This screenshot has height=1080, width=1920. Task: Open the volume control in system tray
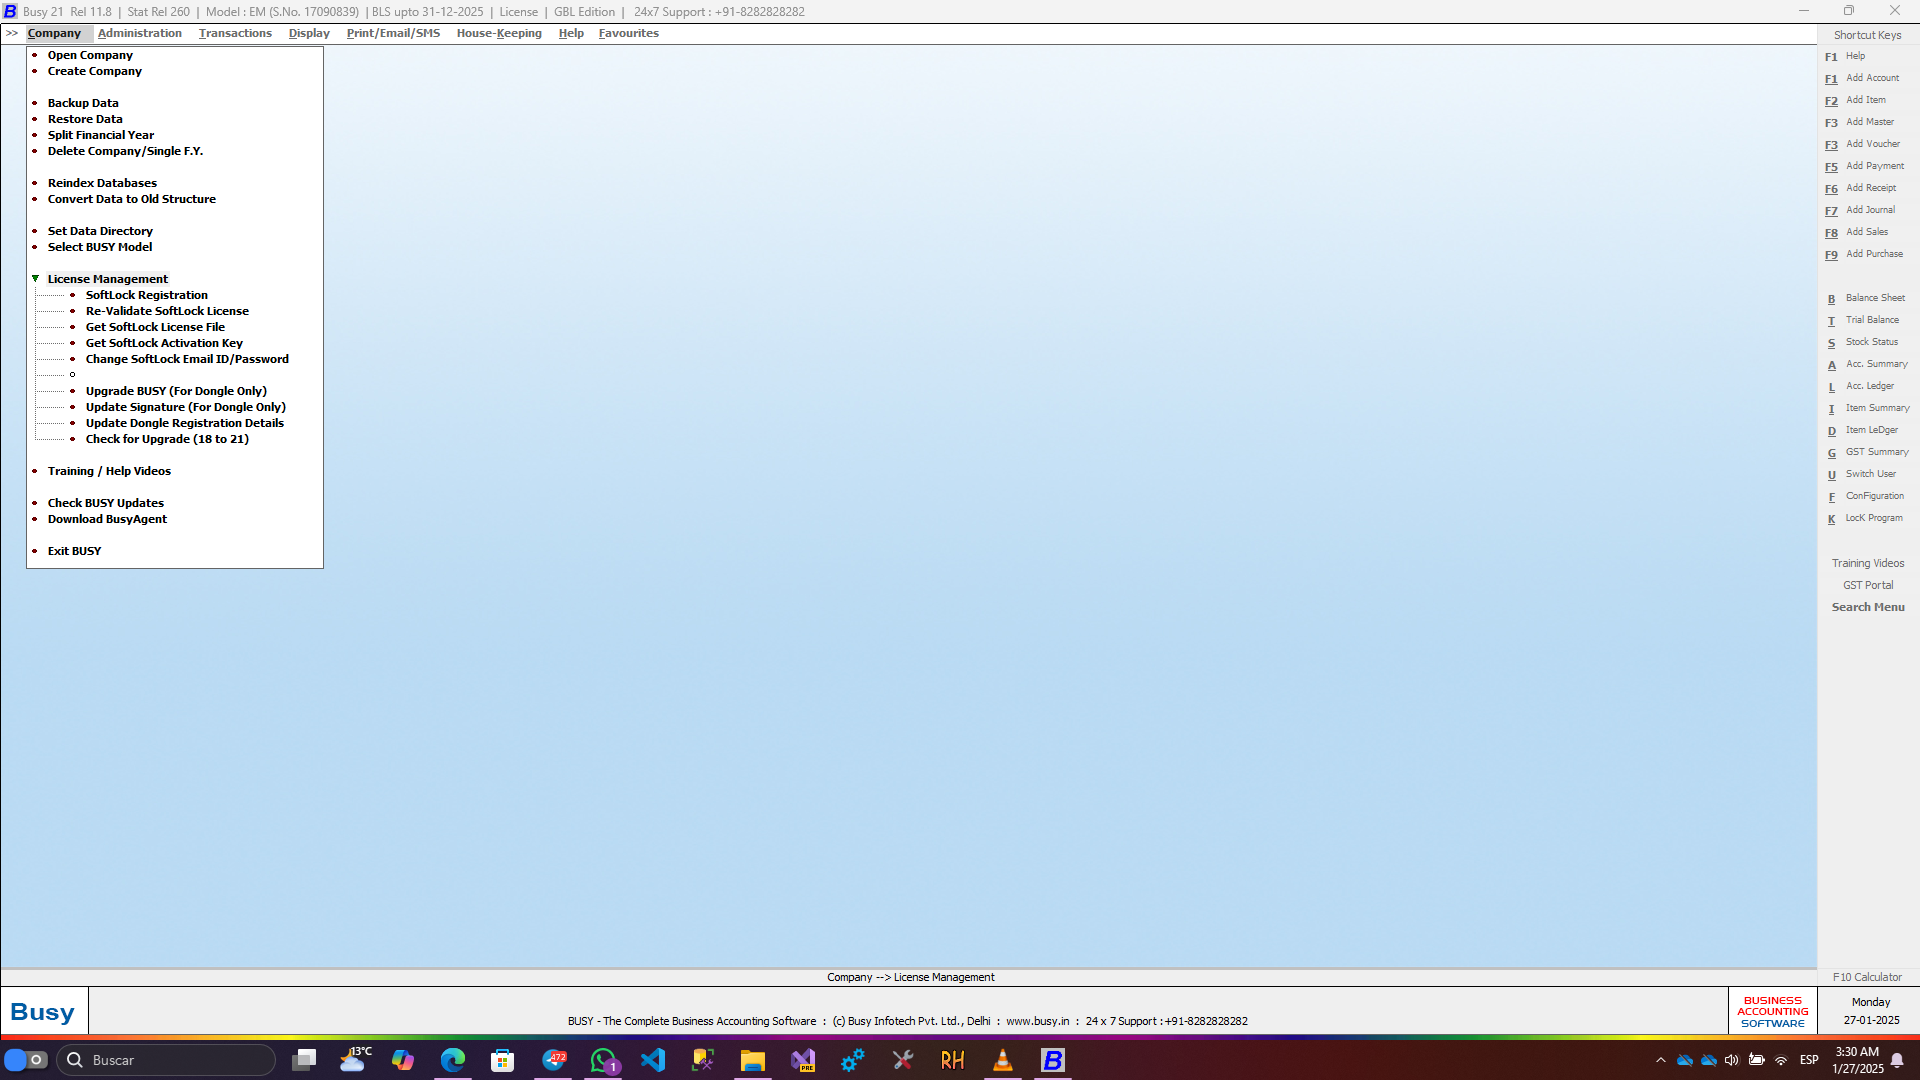click(x=1732, y=1060)
